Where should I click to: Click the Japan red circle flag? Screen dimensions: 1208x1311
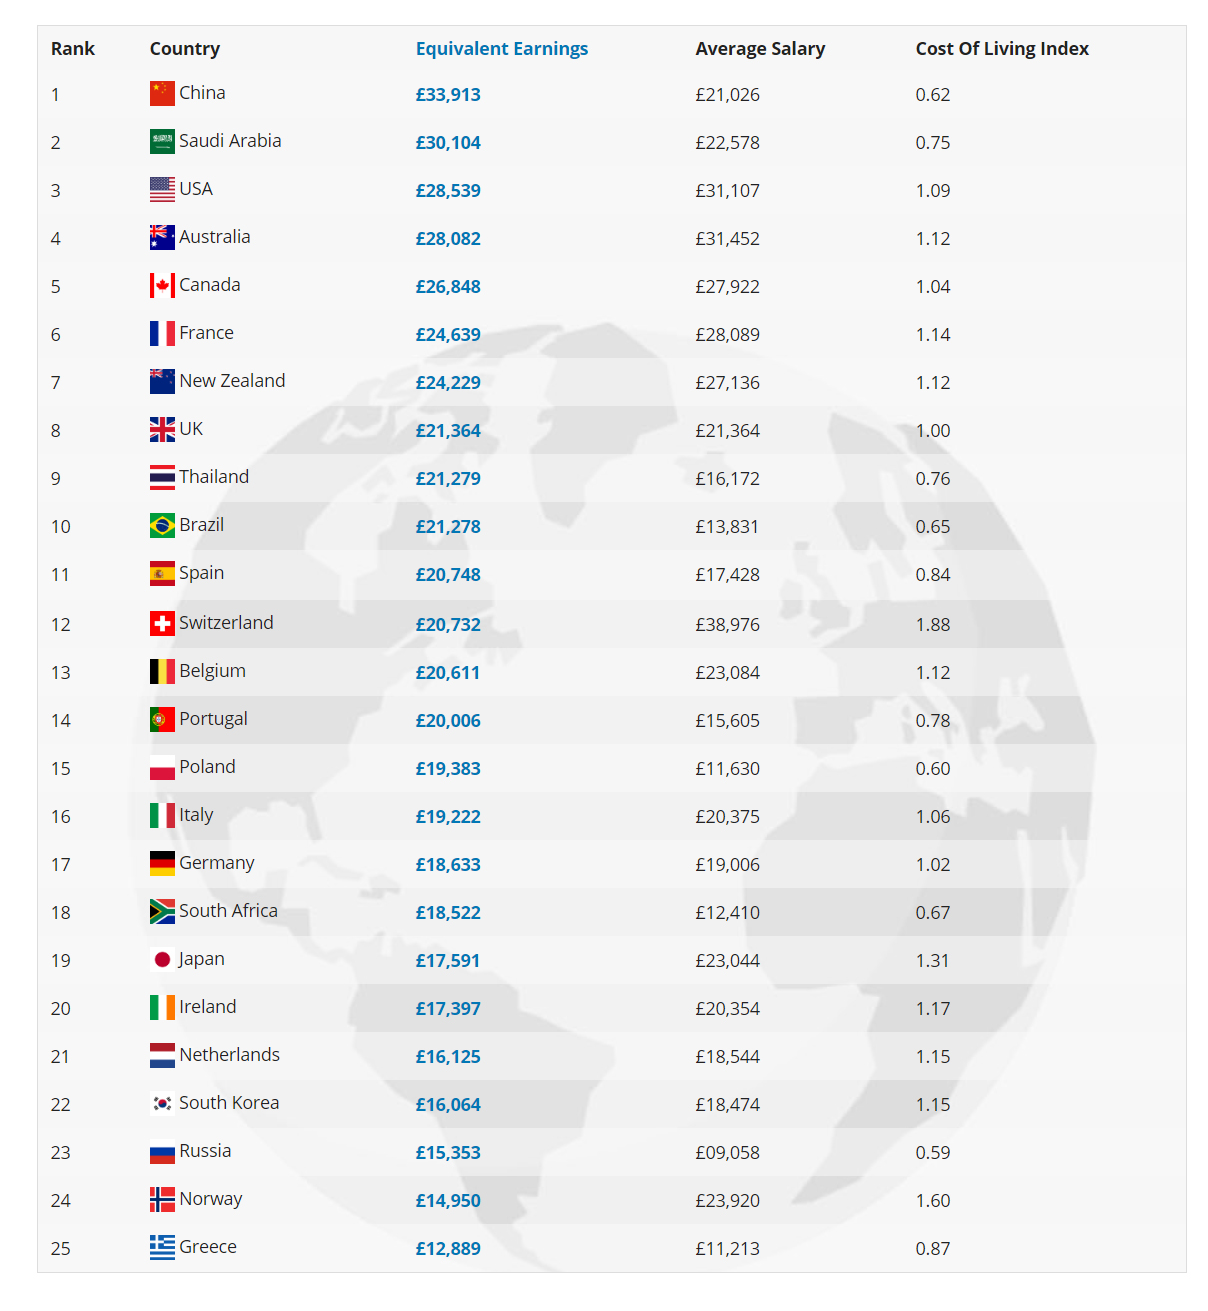click(x=162, y=959)
